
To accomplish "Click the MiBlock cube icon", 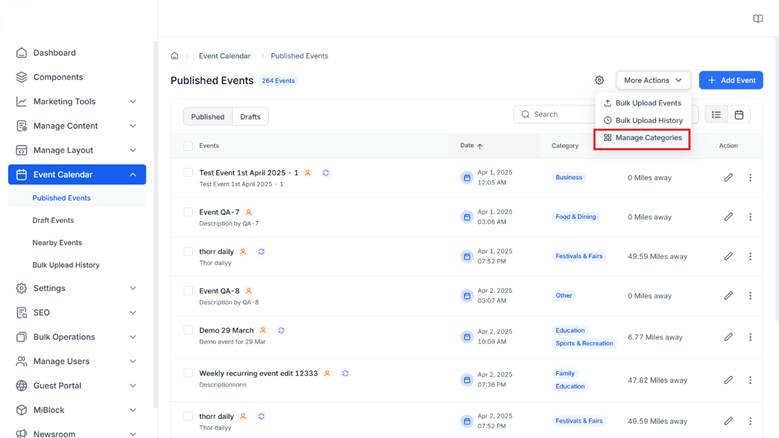I will click(21, 410).
